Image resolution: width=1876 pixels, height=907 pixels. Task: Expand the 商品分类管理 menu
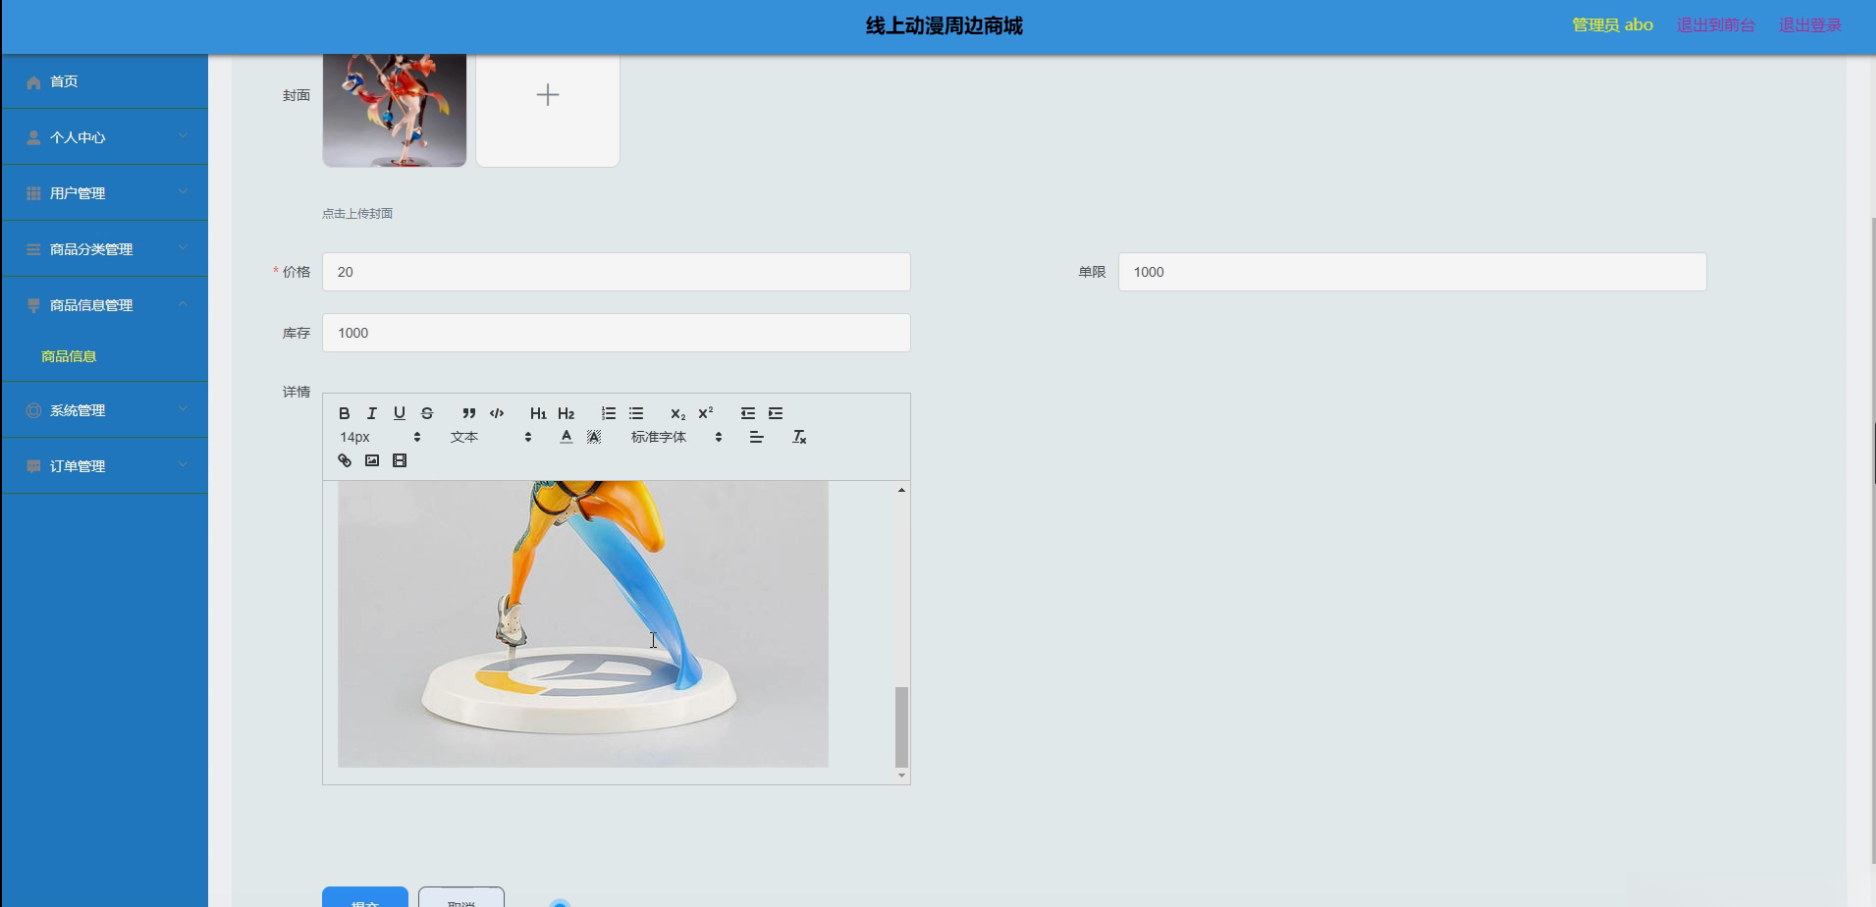pos(105,249)
